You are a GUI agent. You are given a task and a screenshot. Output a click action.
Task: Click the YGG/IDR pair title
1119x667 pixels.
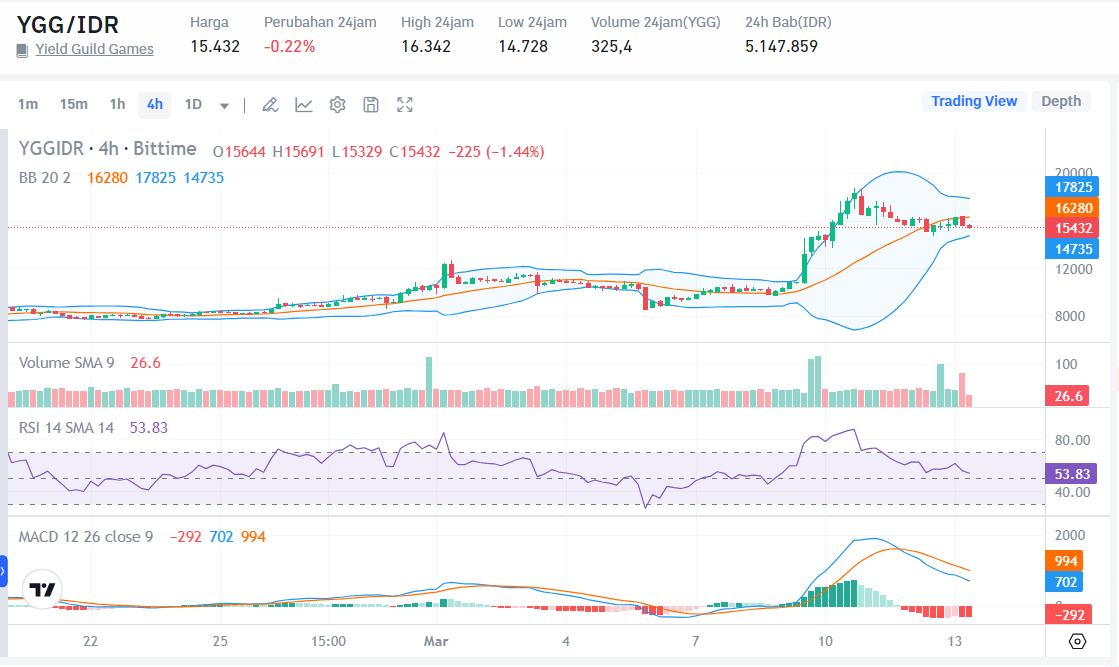68,25
